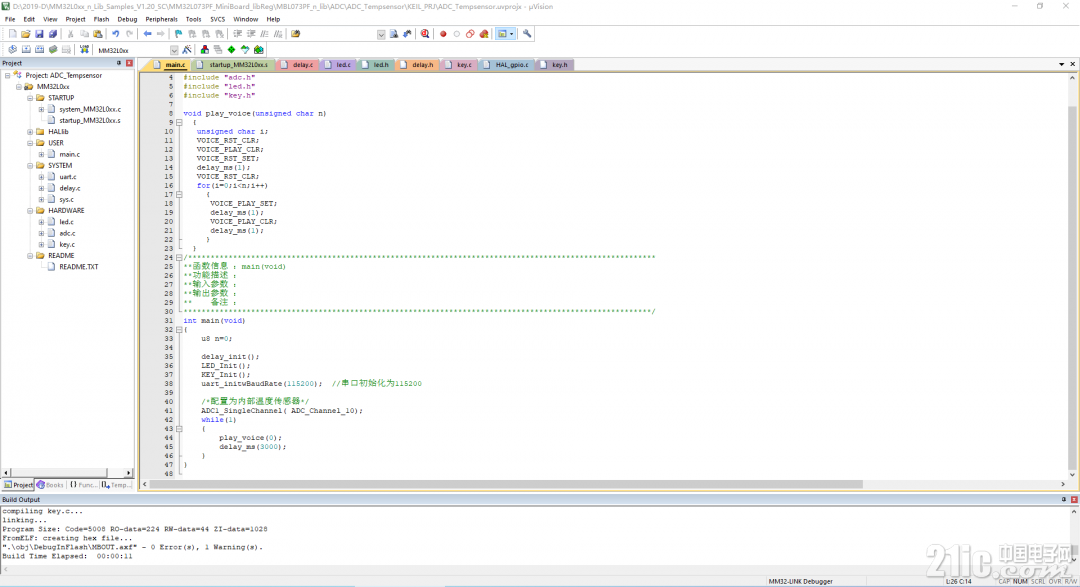Screen dimensions: 1080x587
Task: Undo the last edit via the toolbar
Action: click(116, 34)
